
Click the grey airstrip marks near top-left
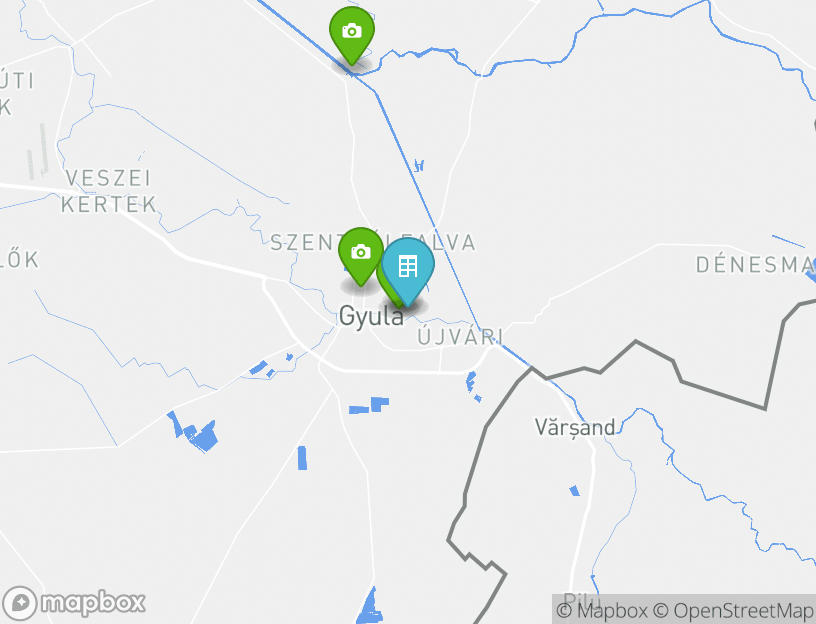[x=37, y=151]
